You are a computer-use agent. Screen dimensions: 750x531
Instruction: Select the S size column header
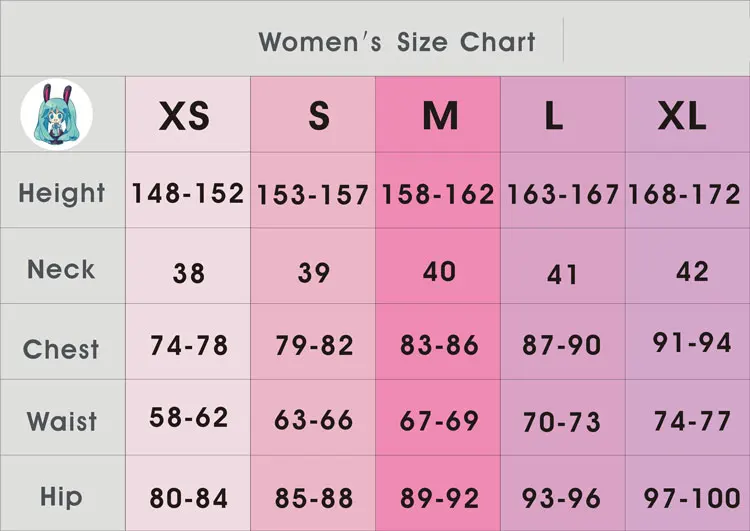[318, 117]
